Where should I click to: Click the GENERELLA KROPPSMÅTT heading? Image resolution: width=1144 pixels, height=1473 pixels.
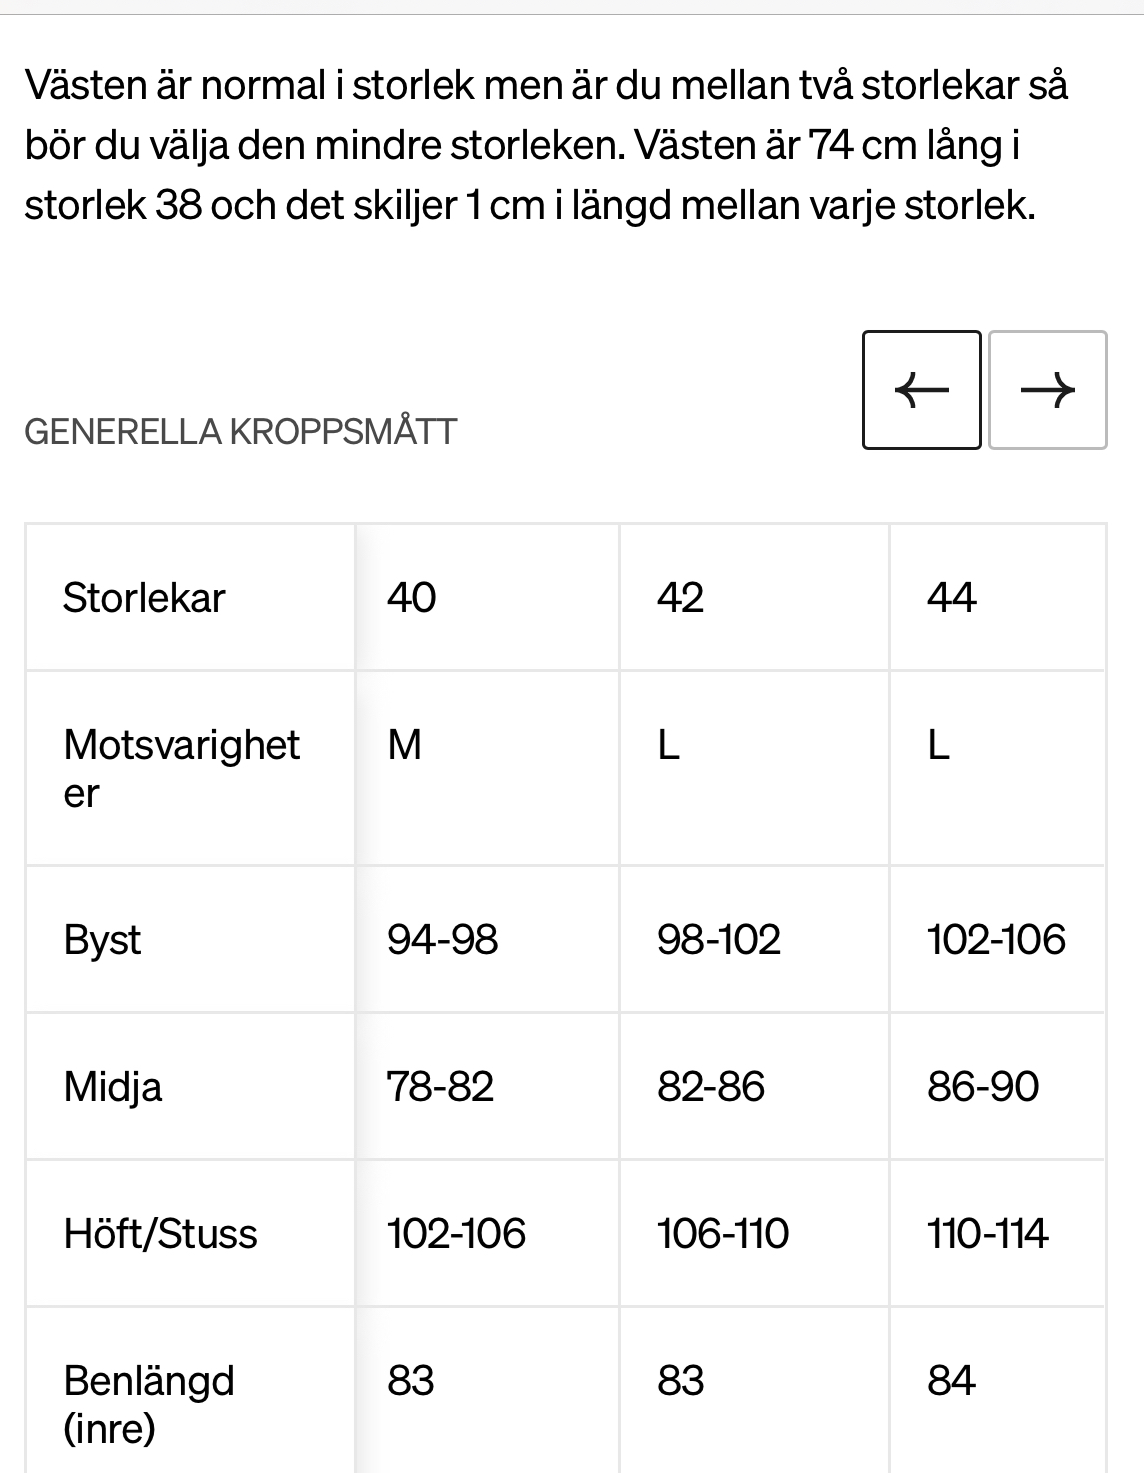pos(240,432)
